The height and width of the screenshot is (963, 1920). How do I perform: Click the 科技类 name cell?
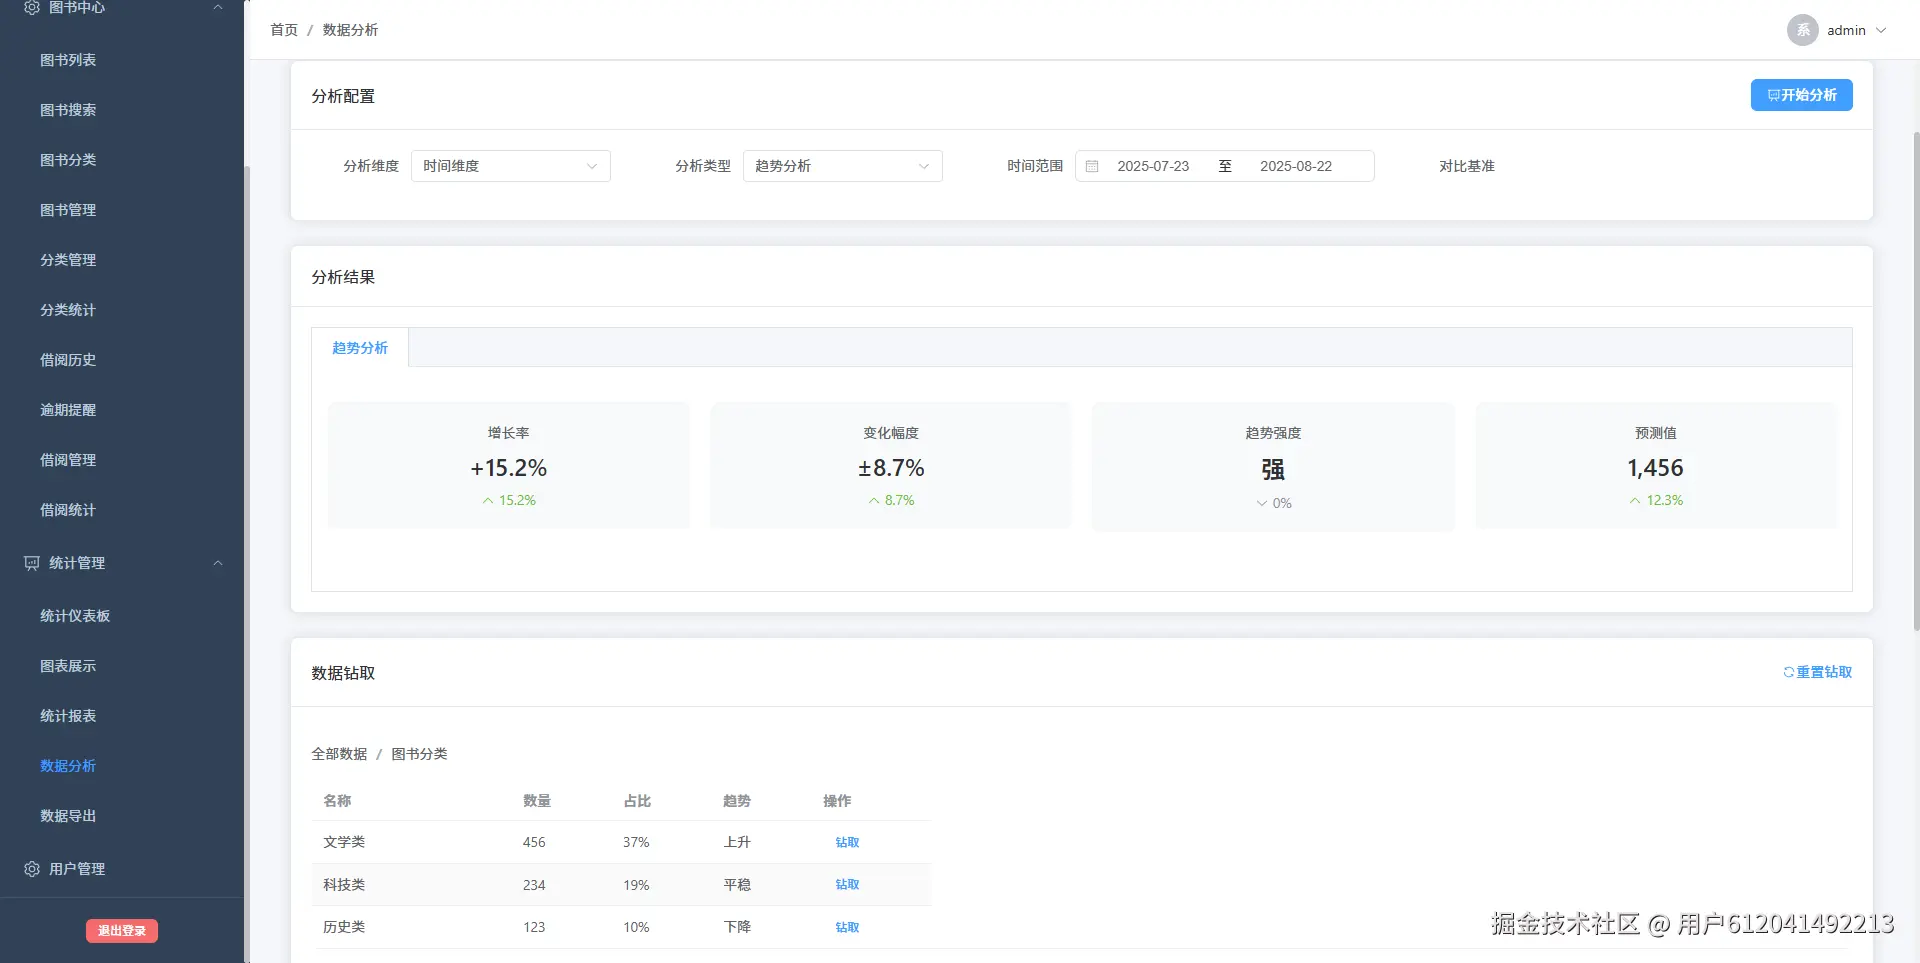coord(344,885)
